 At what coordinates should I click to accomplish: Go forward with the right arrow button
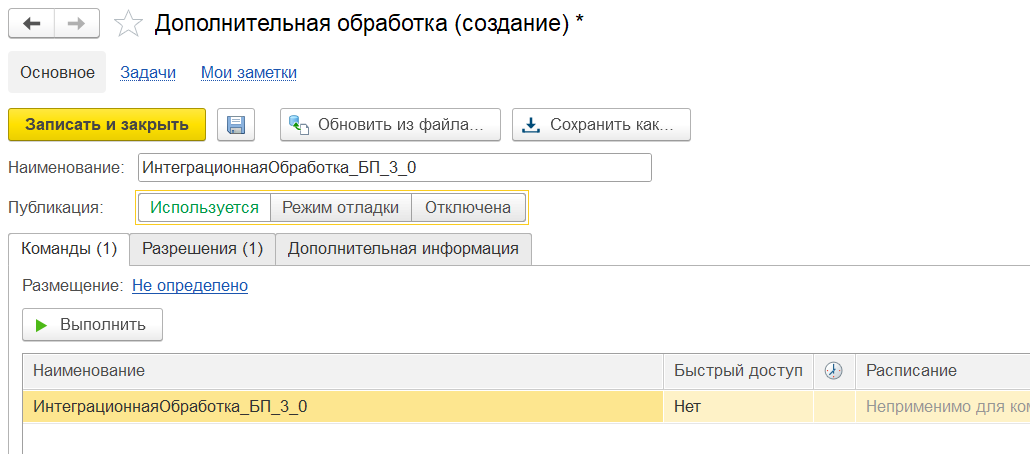77,24
